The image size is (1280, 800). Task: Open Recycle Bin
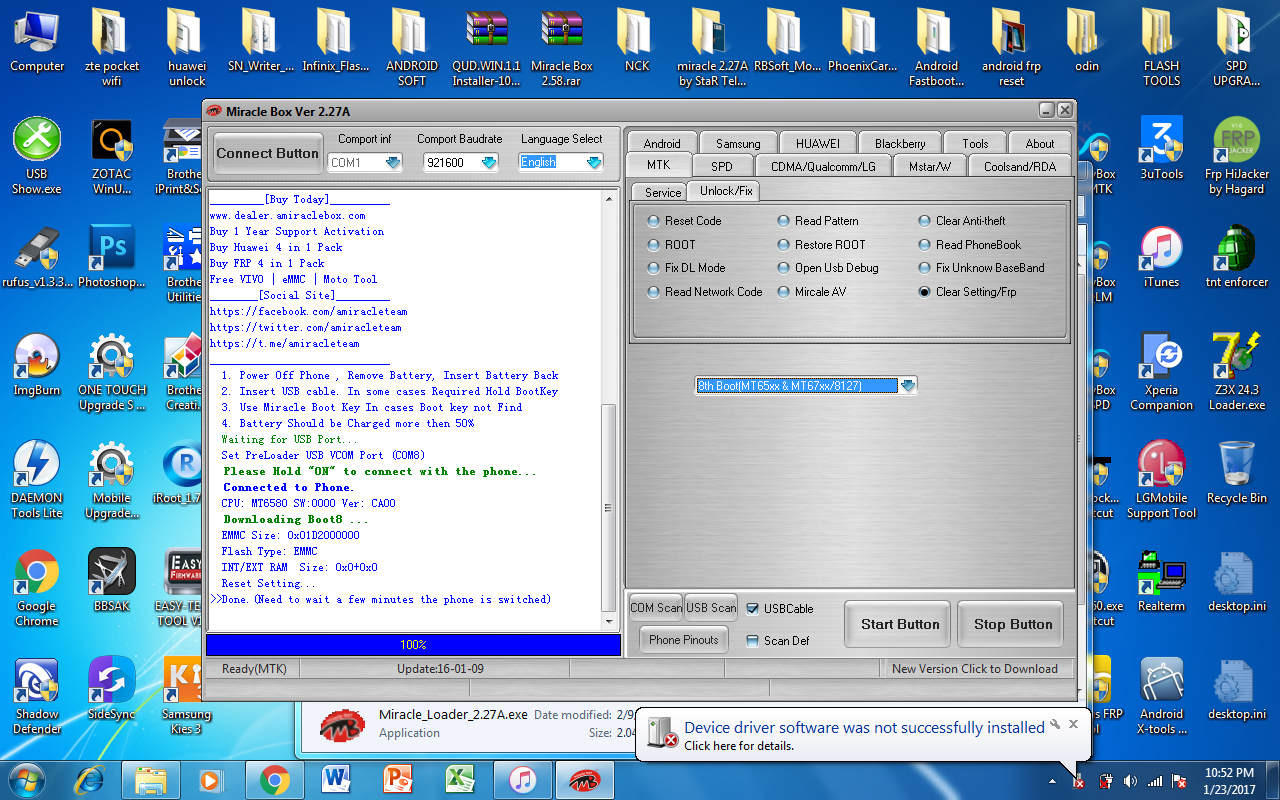pyautogui.click(x=1237, y=473)
